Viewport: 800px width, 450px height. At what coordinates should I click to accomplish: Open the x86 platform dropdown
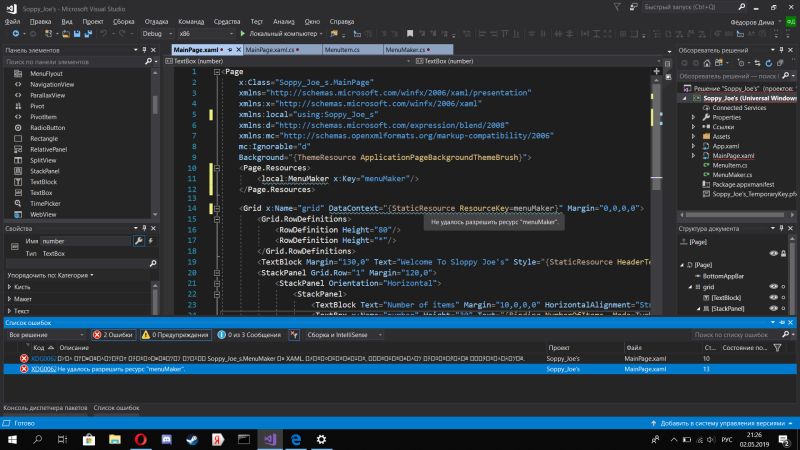coord(206,34)
